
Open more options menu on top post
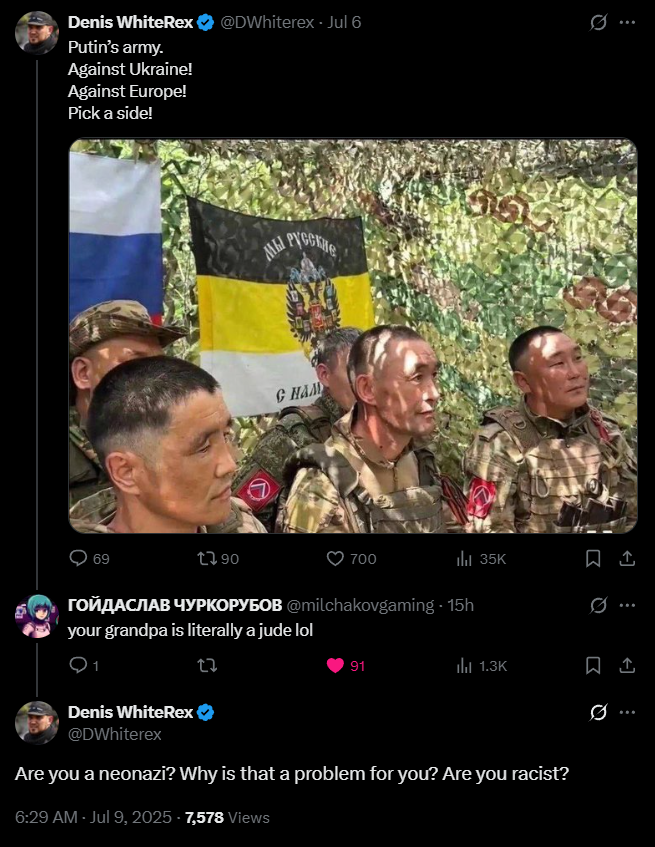tap(627, 22)
